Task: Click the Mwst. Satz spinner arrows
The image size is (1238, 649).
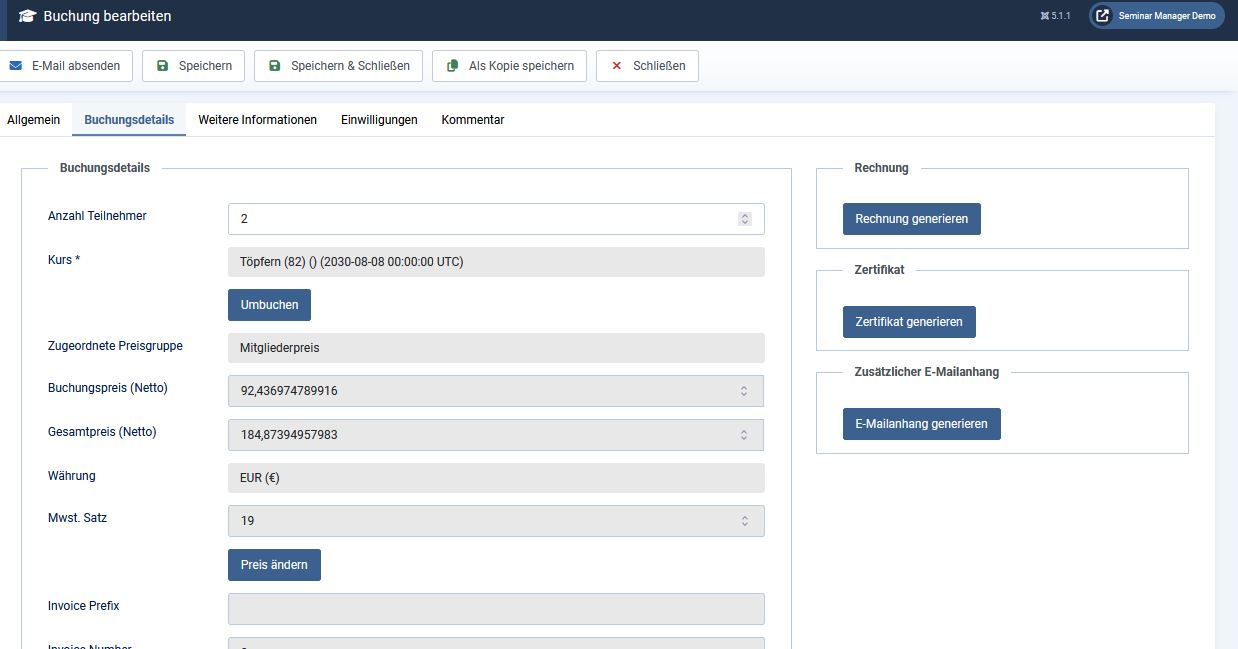Action: coord(744,521)
